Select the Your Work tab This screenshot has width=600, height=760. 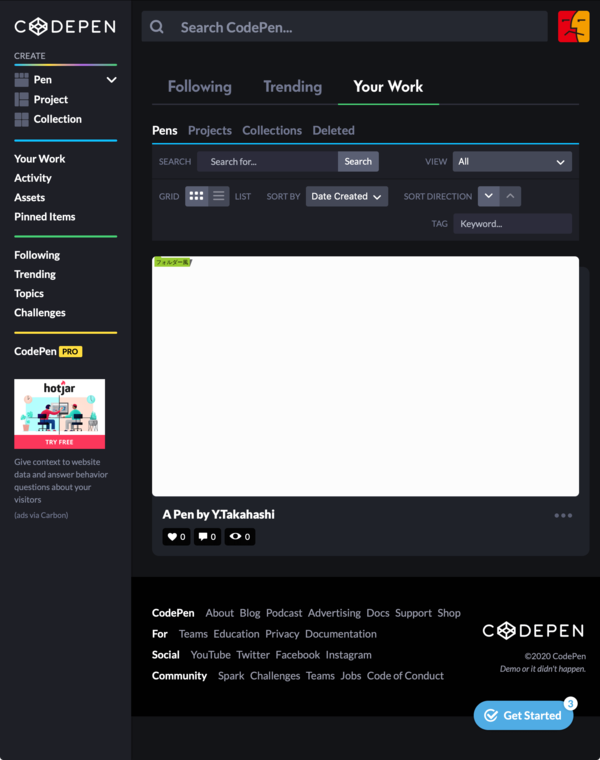click(x=388, y=87)
